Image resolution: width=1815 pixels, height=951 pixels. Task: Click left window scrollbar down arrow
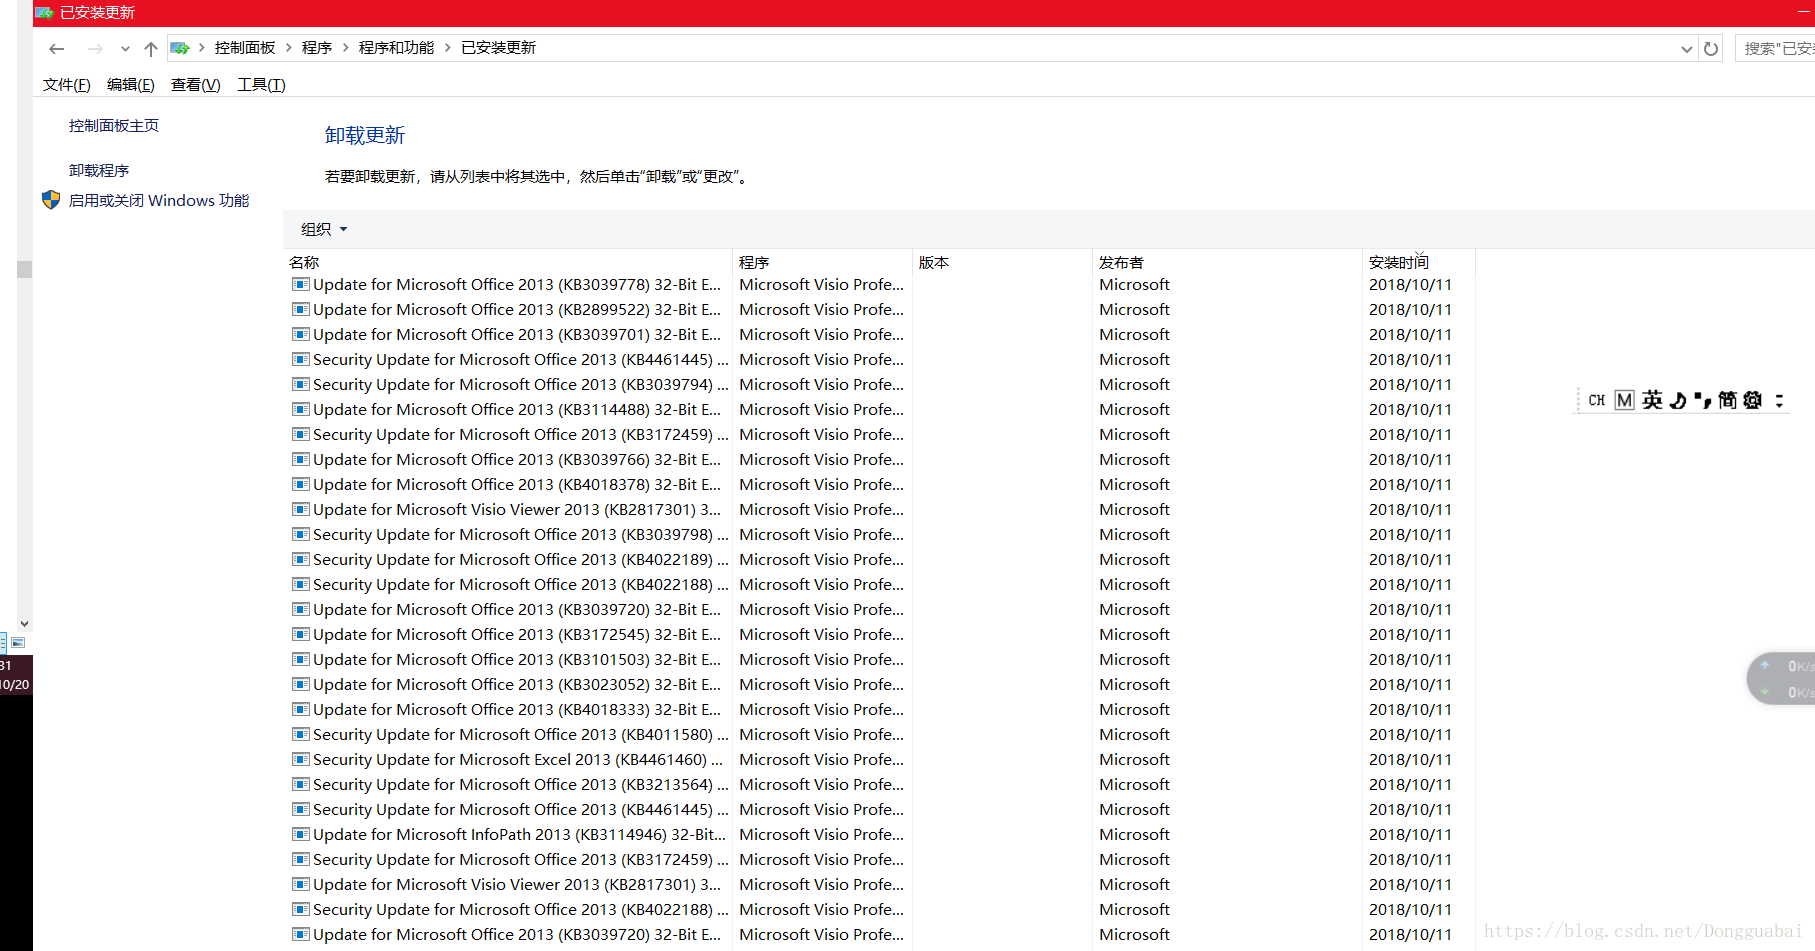(x=24, y=623)
